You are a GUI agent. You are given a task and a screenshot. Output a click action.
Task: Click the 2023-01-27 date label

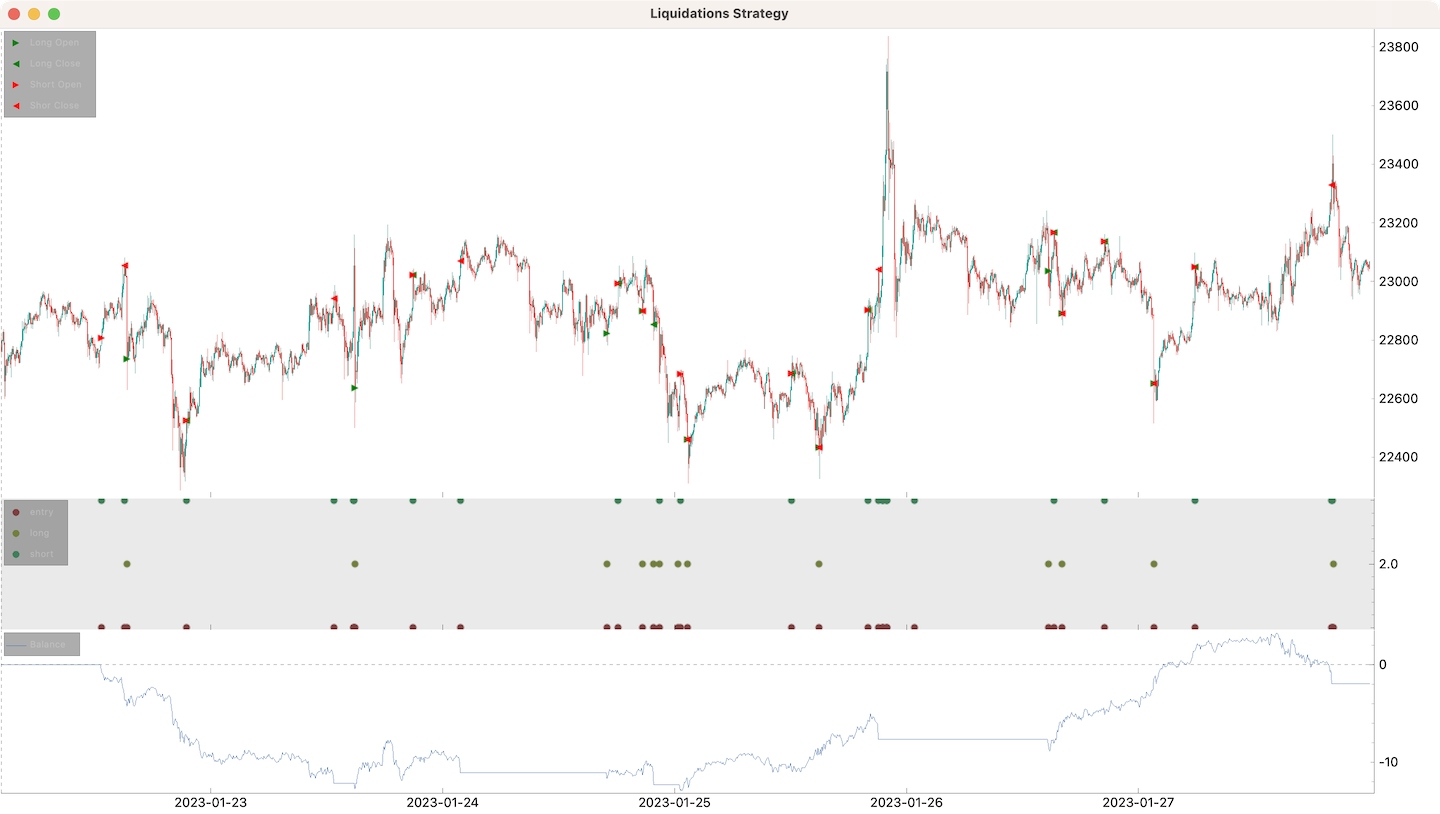pyautogui.click(x=1139, y=802)
